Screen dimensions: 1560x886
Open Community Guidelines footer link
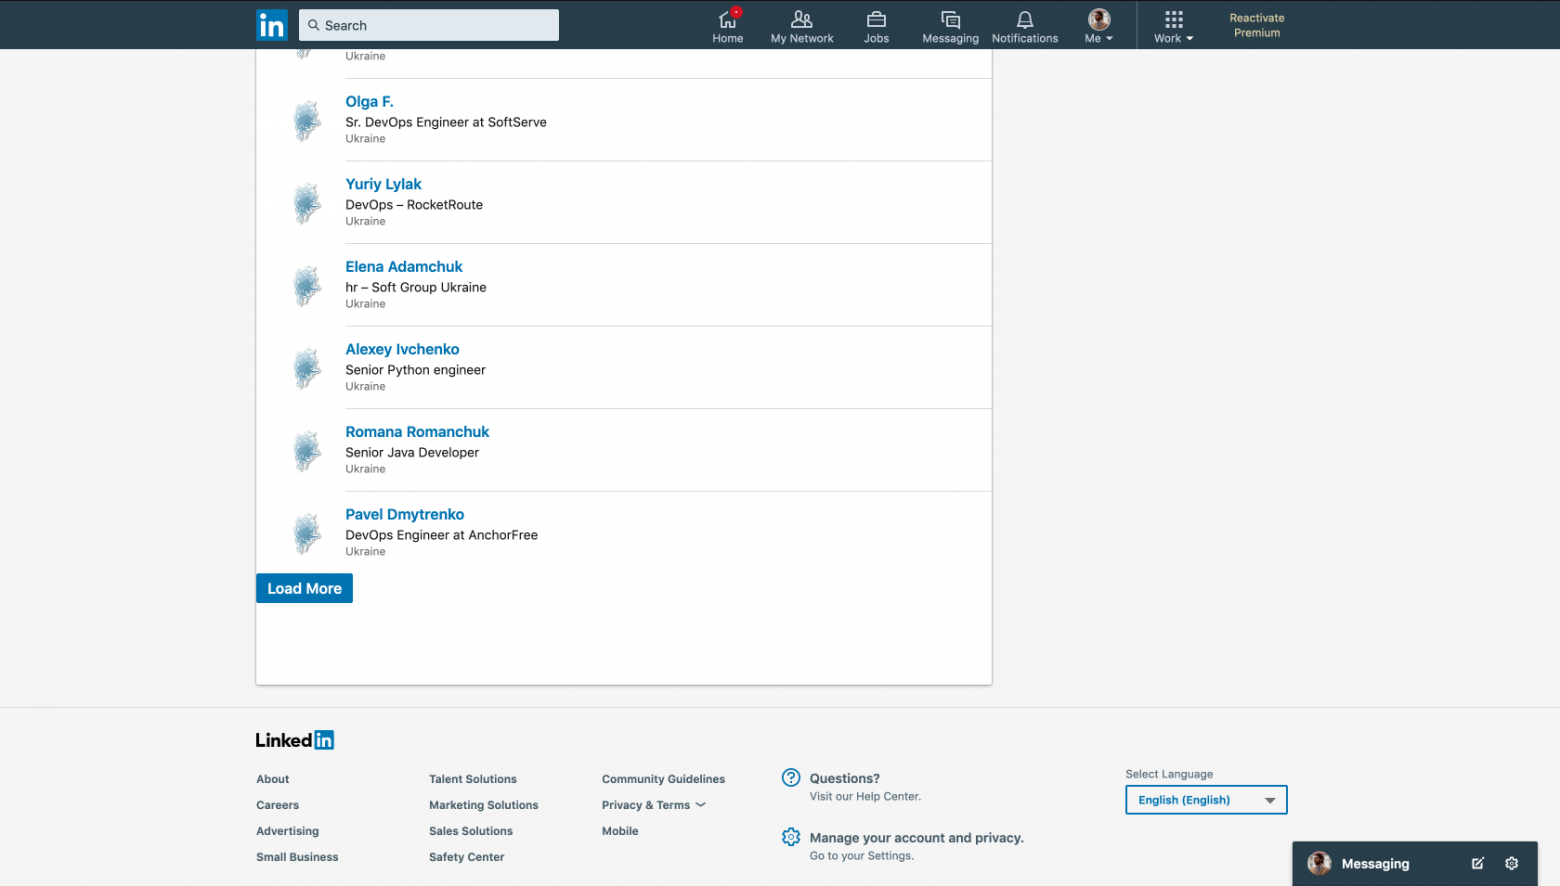(663, 779)
